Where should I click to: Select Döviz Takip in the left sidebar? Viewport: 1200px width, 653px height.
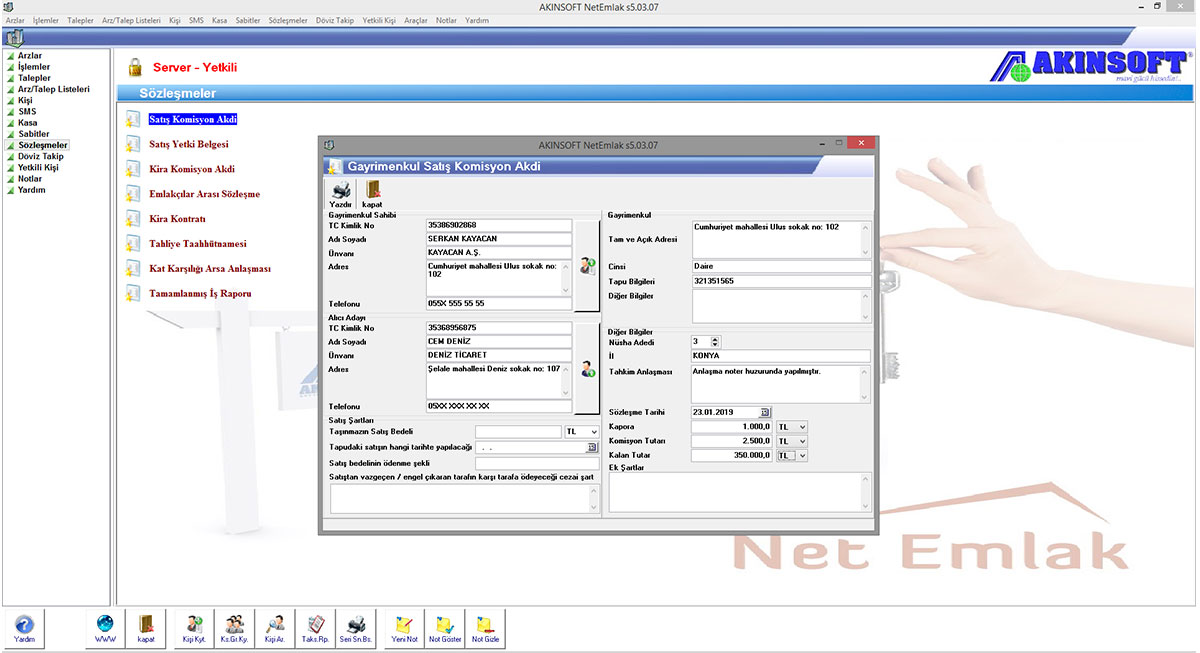pyautogui.click(x=42, y=156)
